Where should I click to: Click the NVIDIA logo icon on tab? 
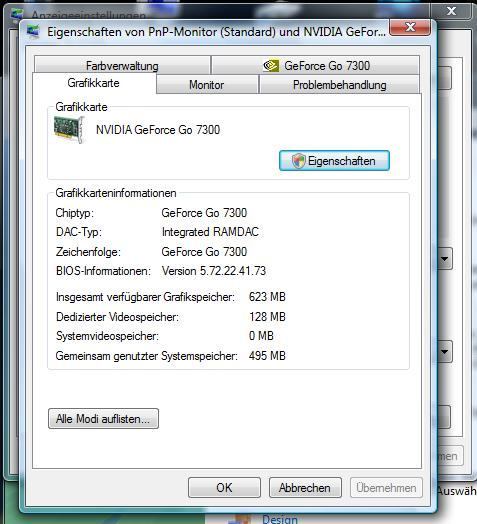tap(271, 65)
